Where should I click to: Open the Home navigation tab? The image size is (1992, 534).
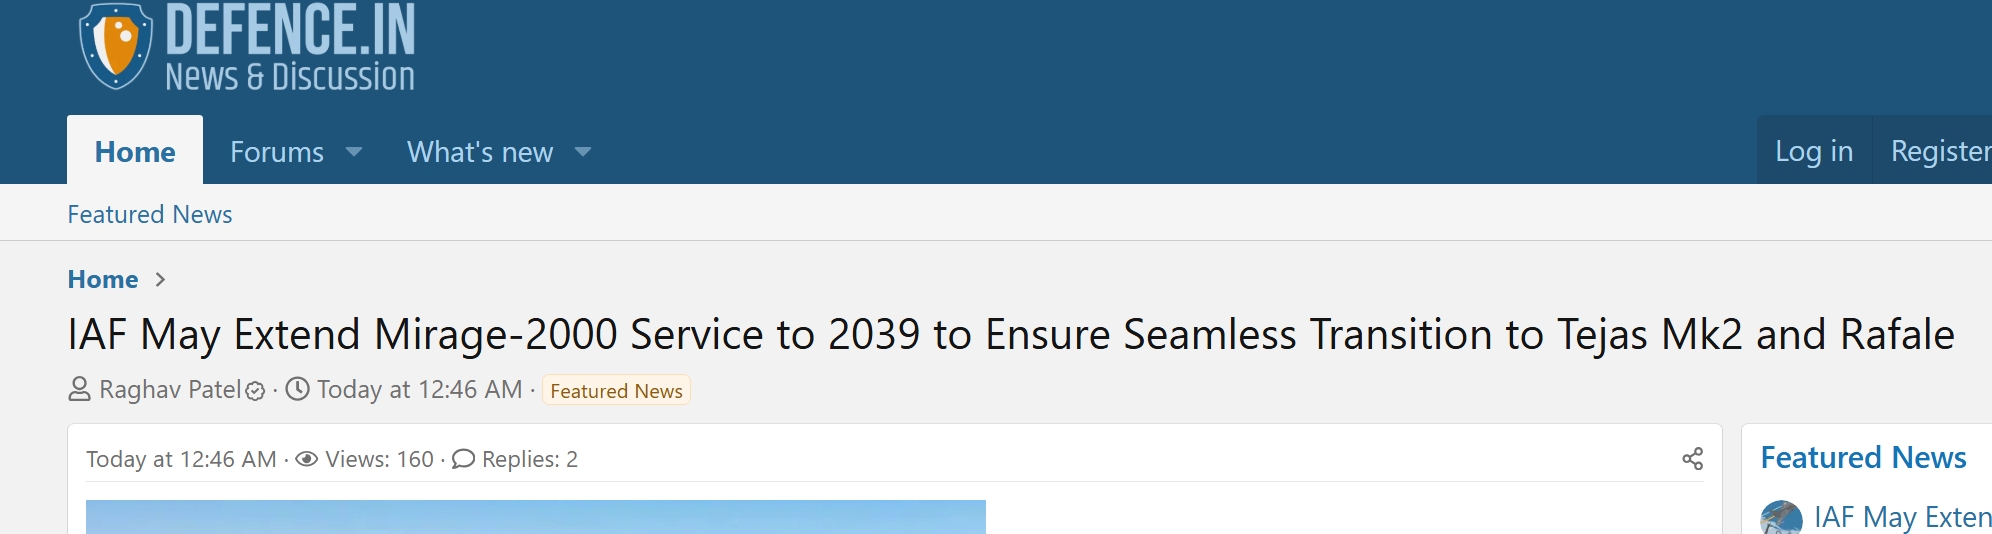pos(135,152)
